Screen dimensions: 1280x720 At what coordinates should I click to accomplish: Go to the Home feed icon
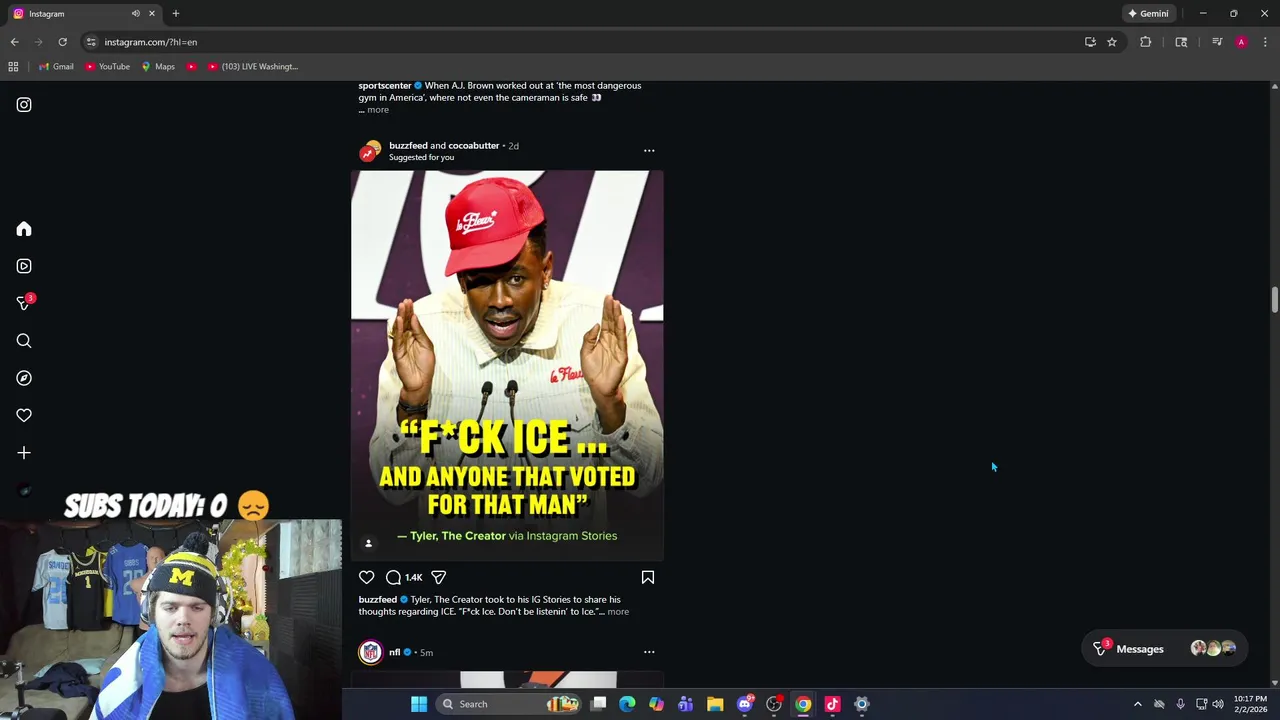[24, 229]
